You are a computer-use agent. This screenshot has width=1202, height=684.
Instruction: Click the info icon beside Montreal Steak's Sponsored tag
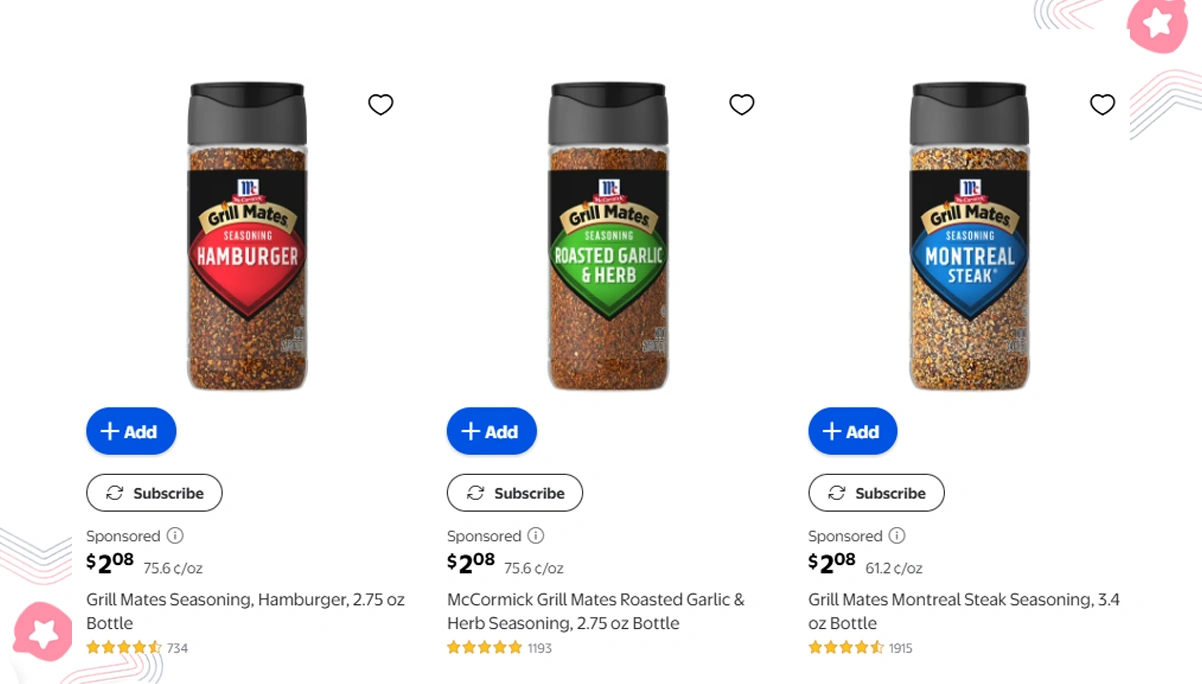896,536
